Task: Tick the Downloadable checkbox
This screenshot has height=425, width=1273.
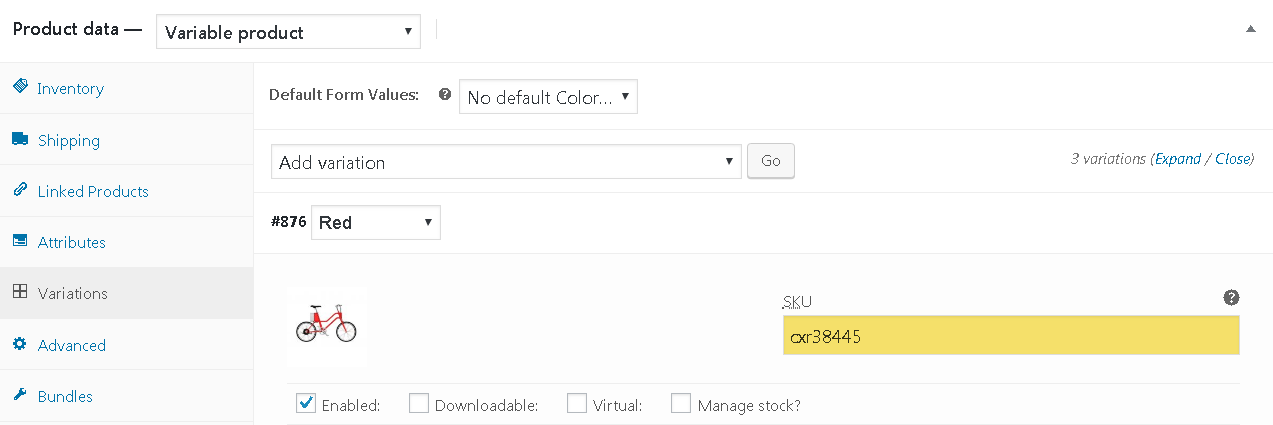Action: 419,404
